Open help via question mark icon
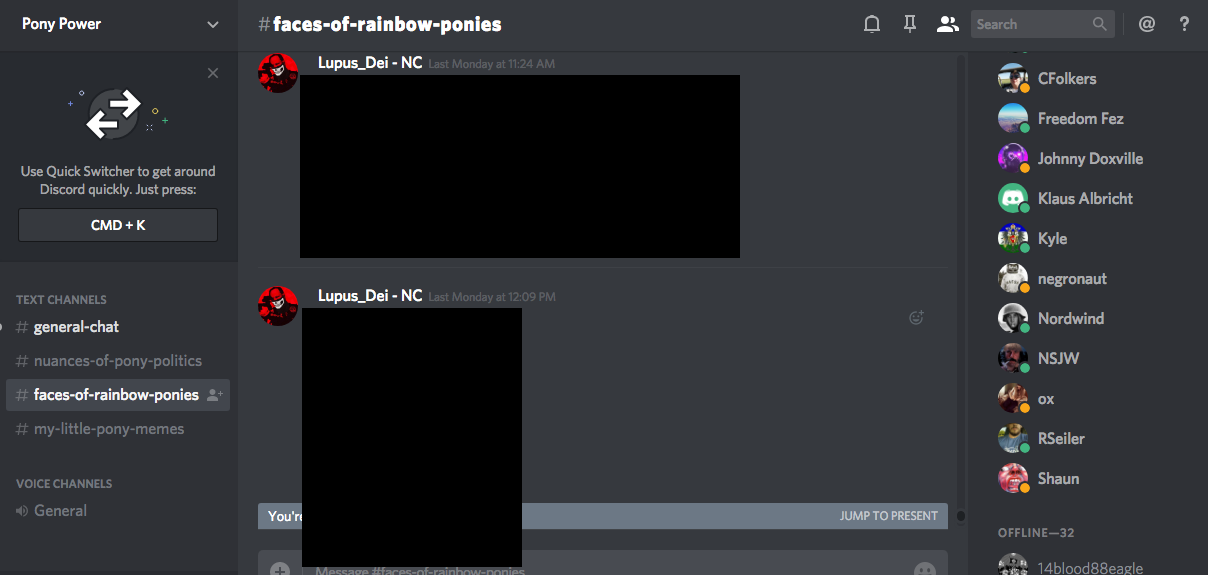 [x=1184, y=24]
